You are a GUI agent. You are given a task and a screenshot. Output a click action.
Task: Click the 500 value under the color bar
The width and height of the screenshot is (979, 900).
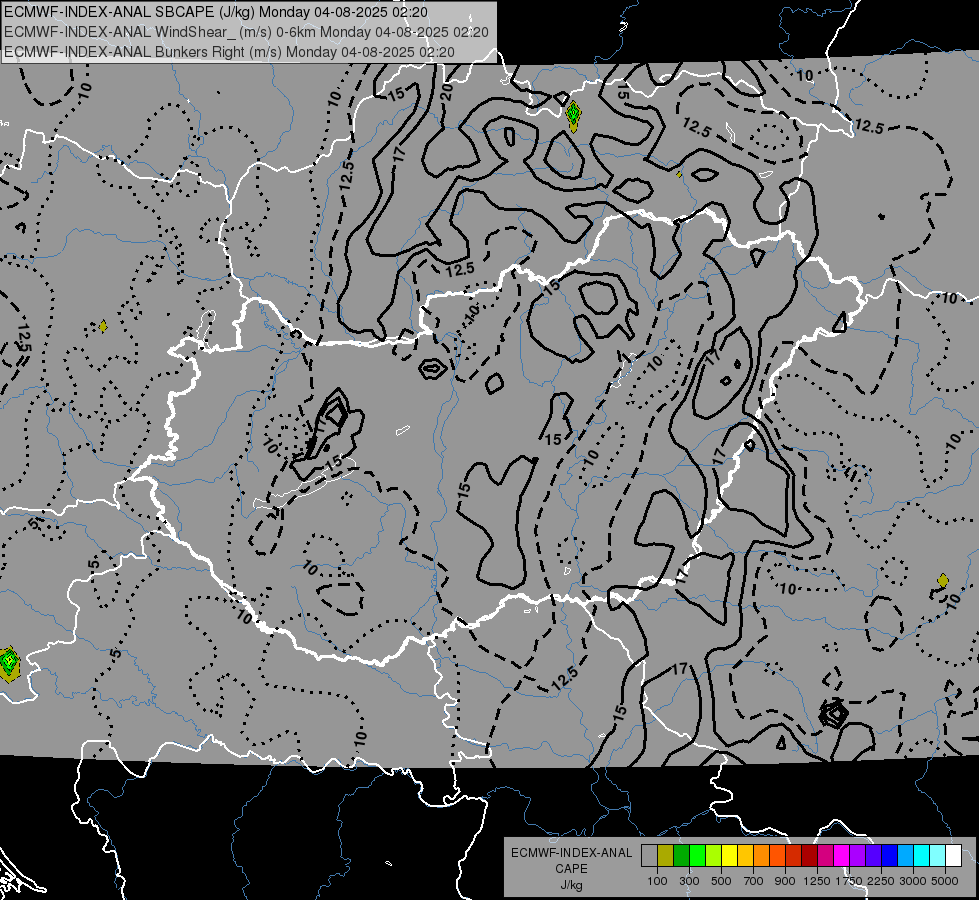721,881
